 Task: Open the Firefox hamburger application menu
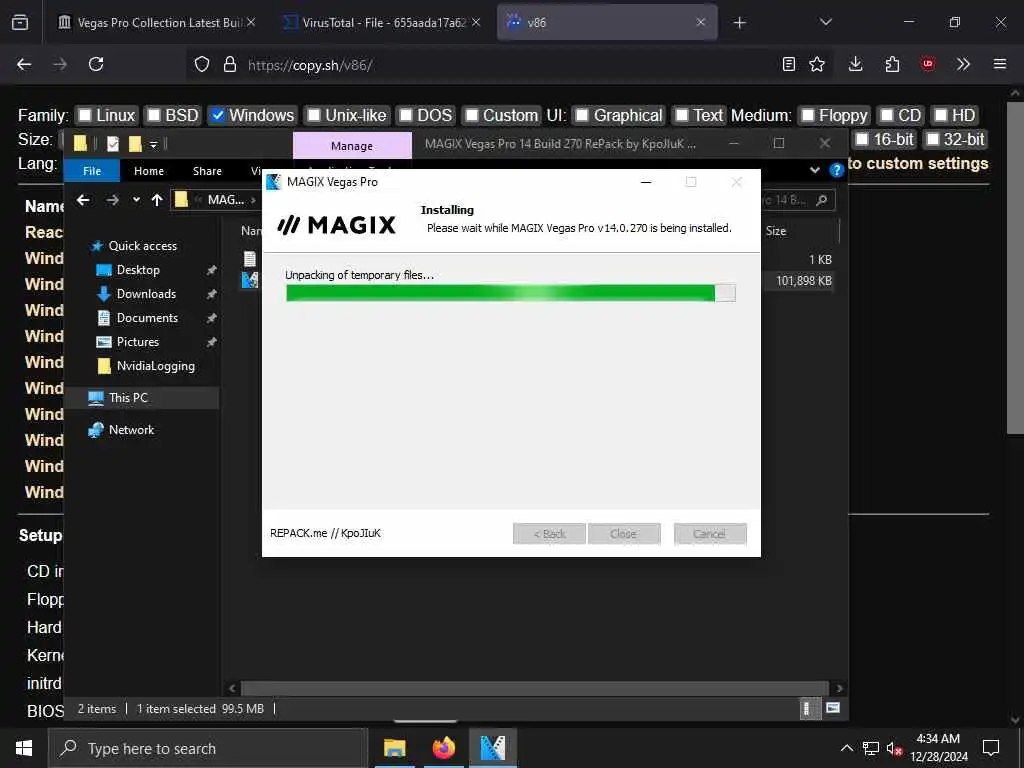pos(1000,64)
